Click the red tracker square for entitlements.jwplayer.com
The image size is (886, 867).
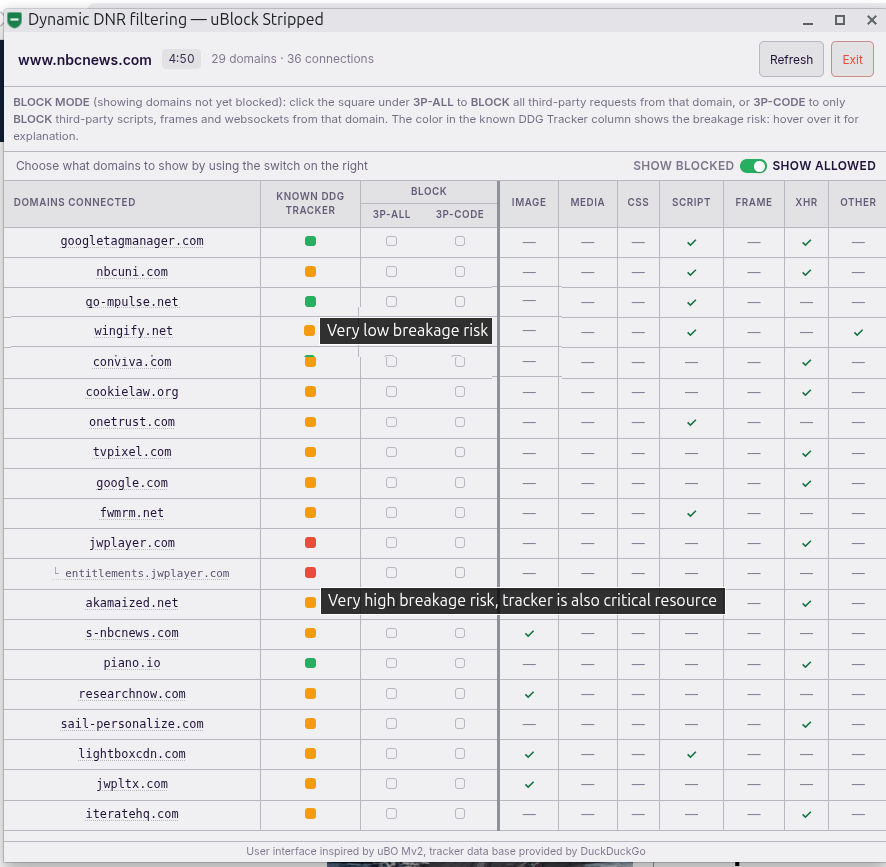click(x=310, y=573)
